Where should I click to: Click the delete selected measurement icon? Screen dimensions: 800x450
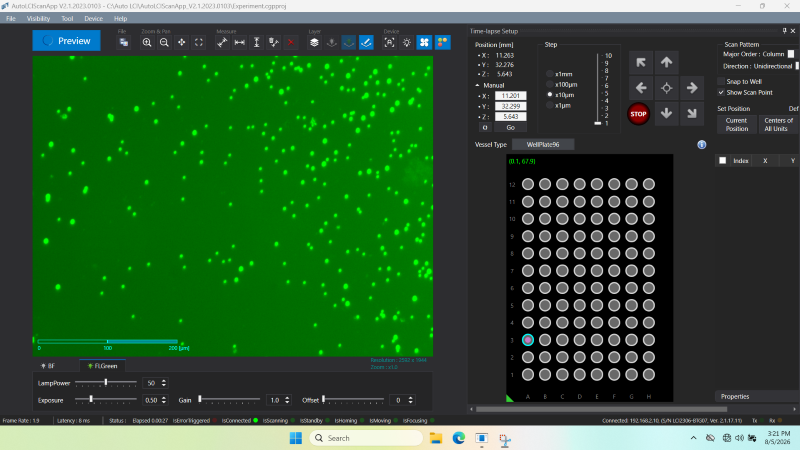(x=274, y=42)
